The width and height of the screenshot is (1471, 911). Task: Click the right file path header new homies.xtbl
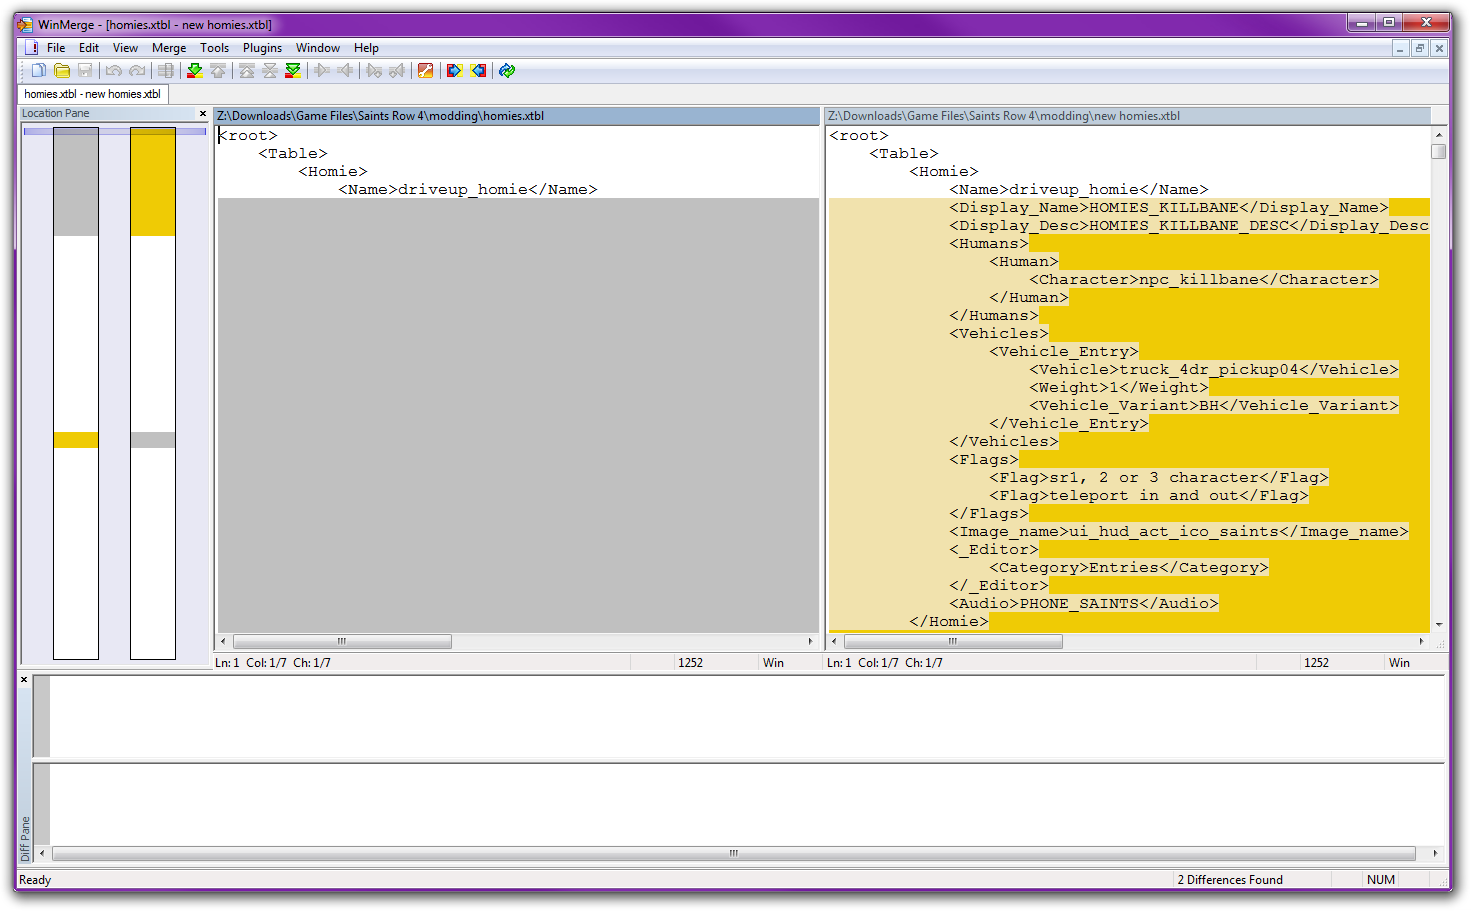1128,116
